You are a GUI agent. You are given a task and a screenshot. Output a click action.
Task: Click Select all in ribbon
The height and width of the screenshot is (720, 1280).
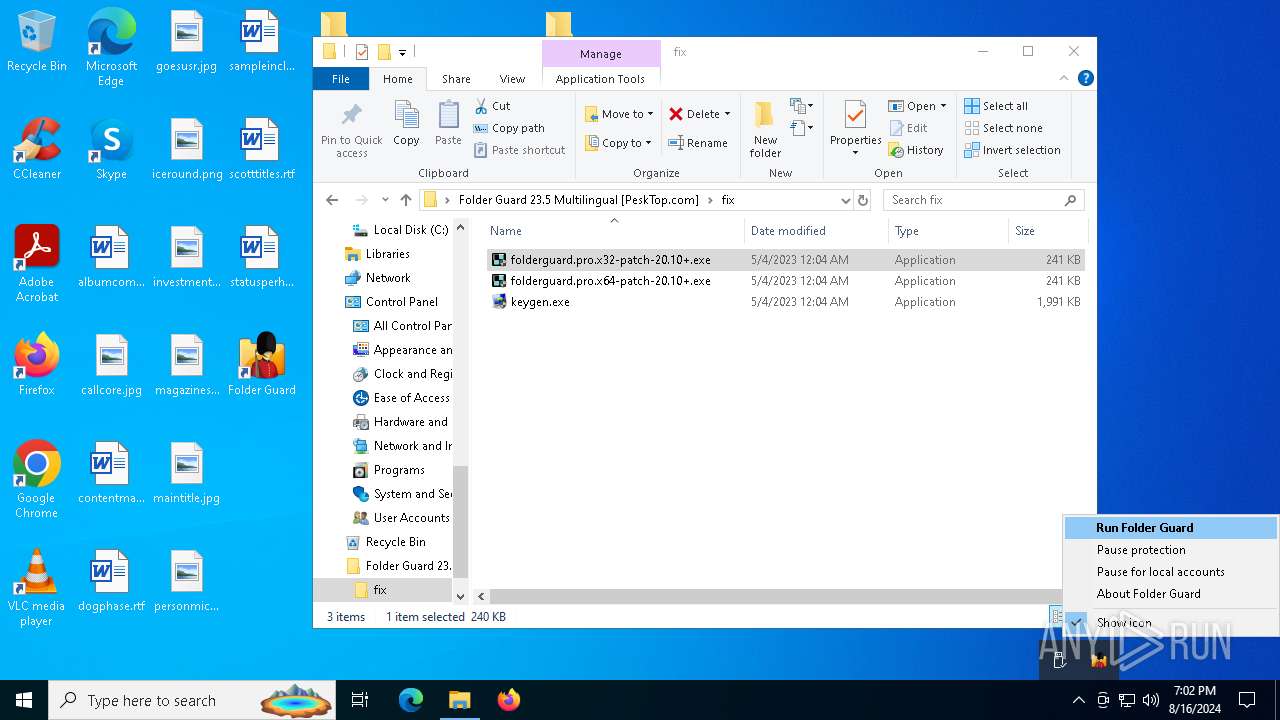(x=996, y=106)
